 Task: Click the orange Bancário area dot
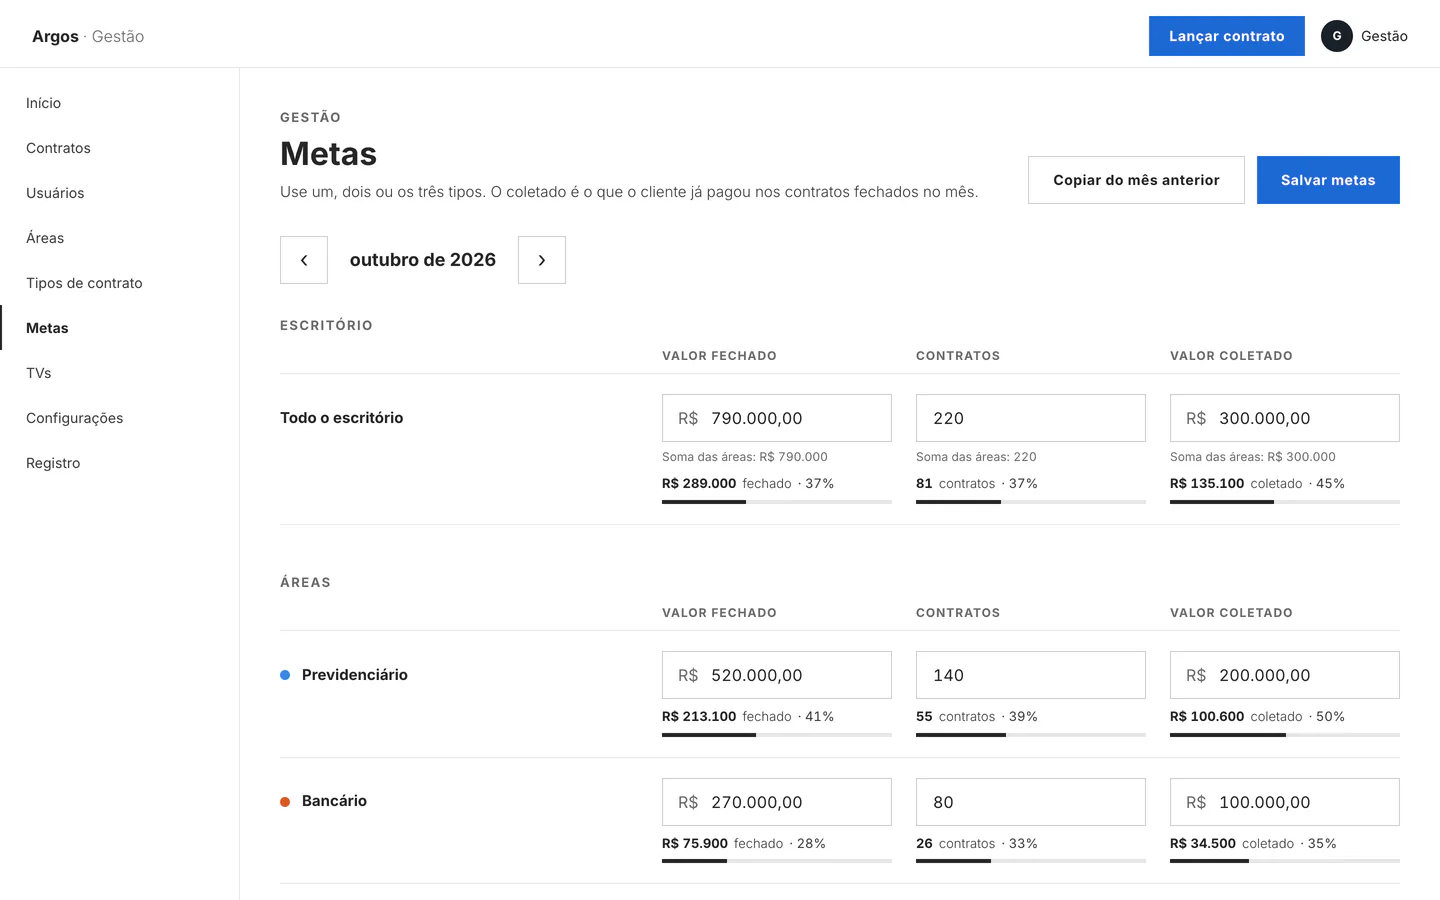tap(285, 802)
